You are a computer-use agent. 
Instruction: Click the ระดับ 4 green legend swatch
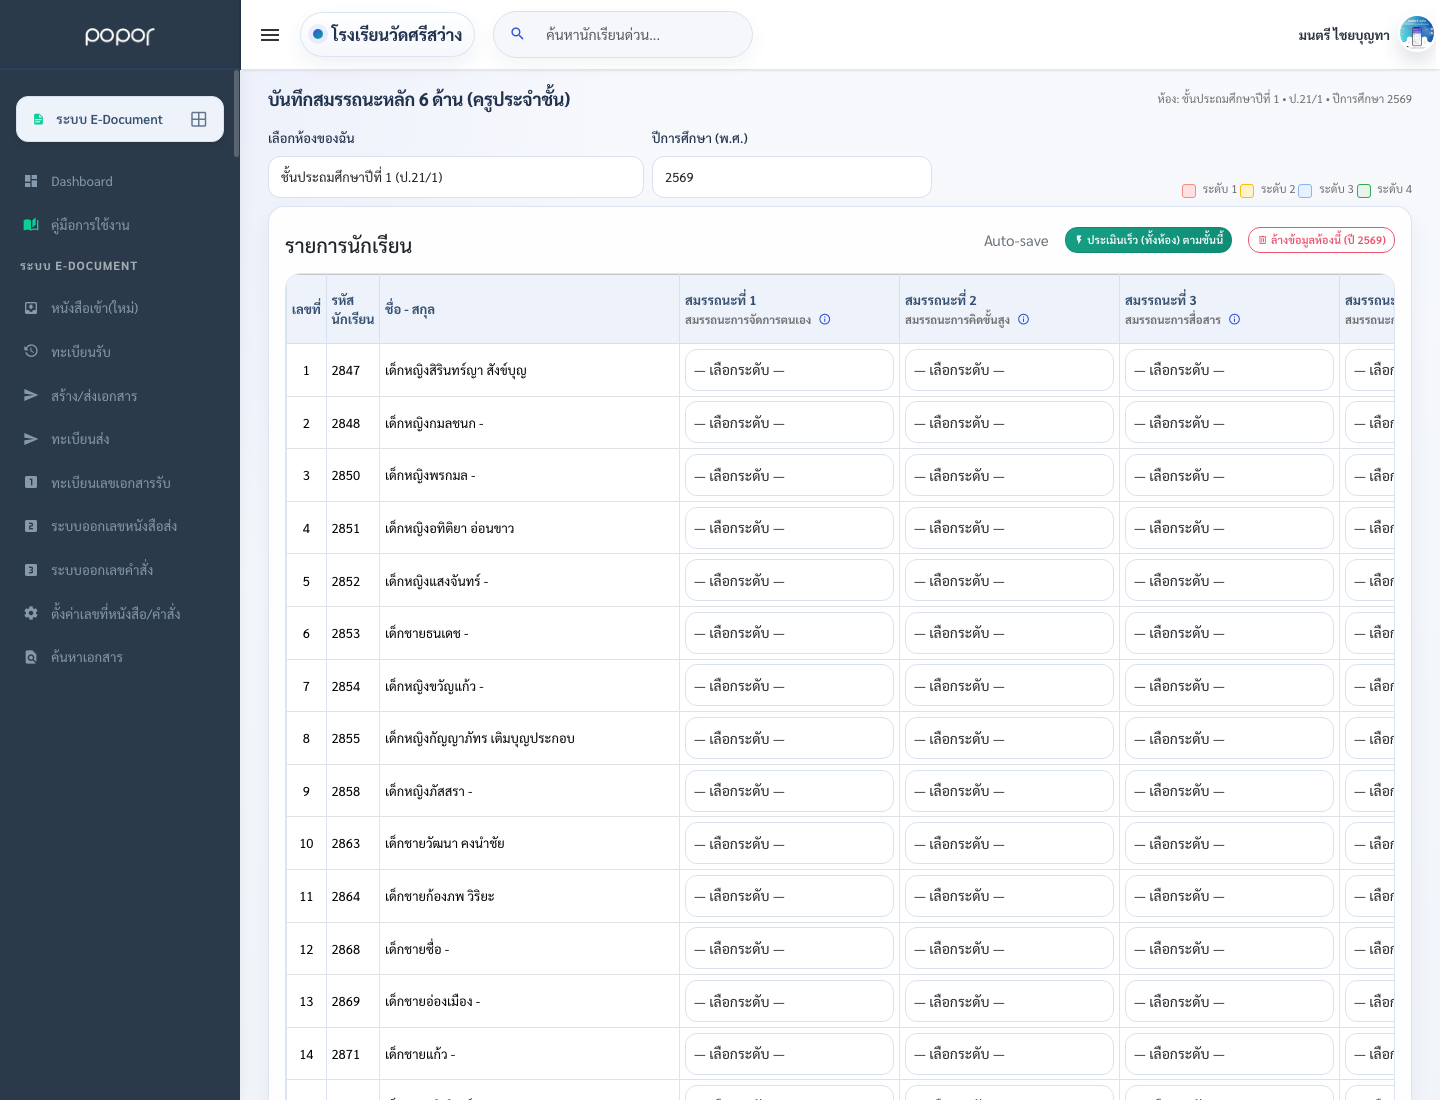[x=1364, y=190]
